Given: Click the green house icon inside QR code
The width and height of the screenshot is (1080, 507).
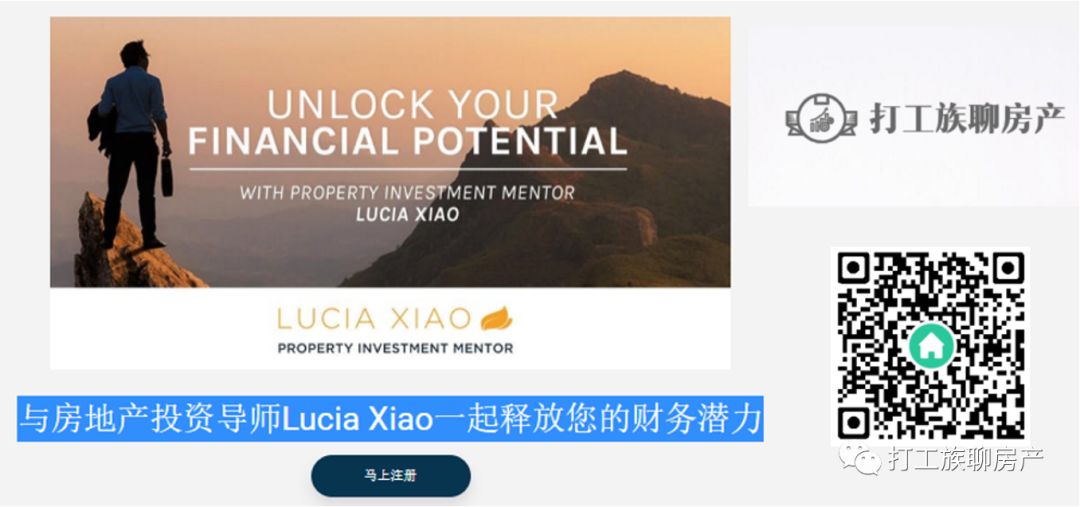Looking at the screenshot, I should click(x=931, y=346).
